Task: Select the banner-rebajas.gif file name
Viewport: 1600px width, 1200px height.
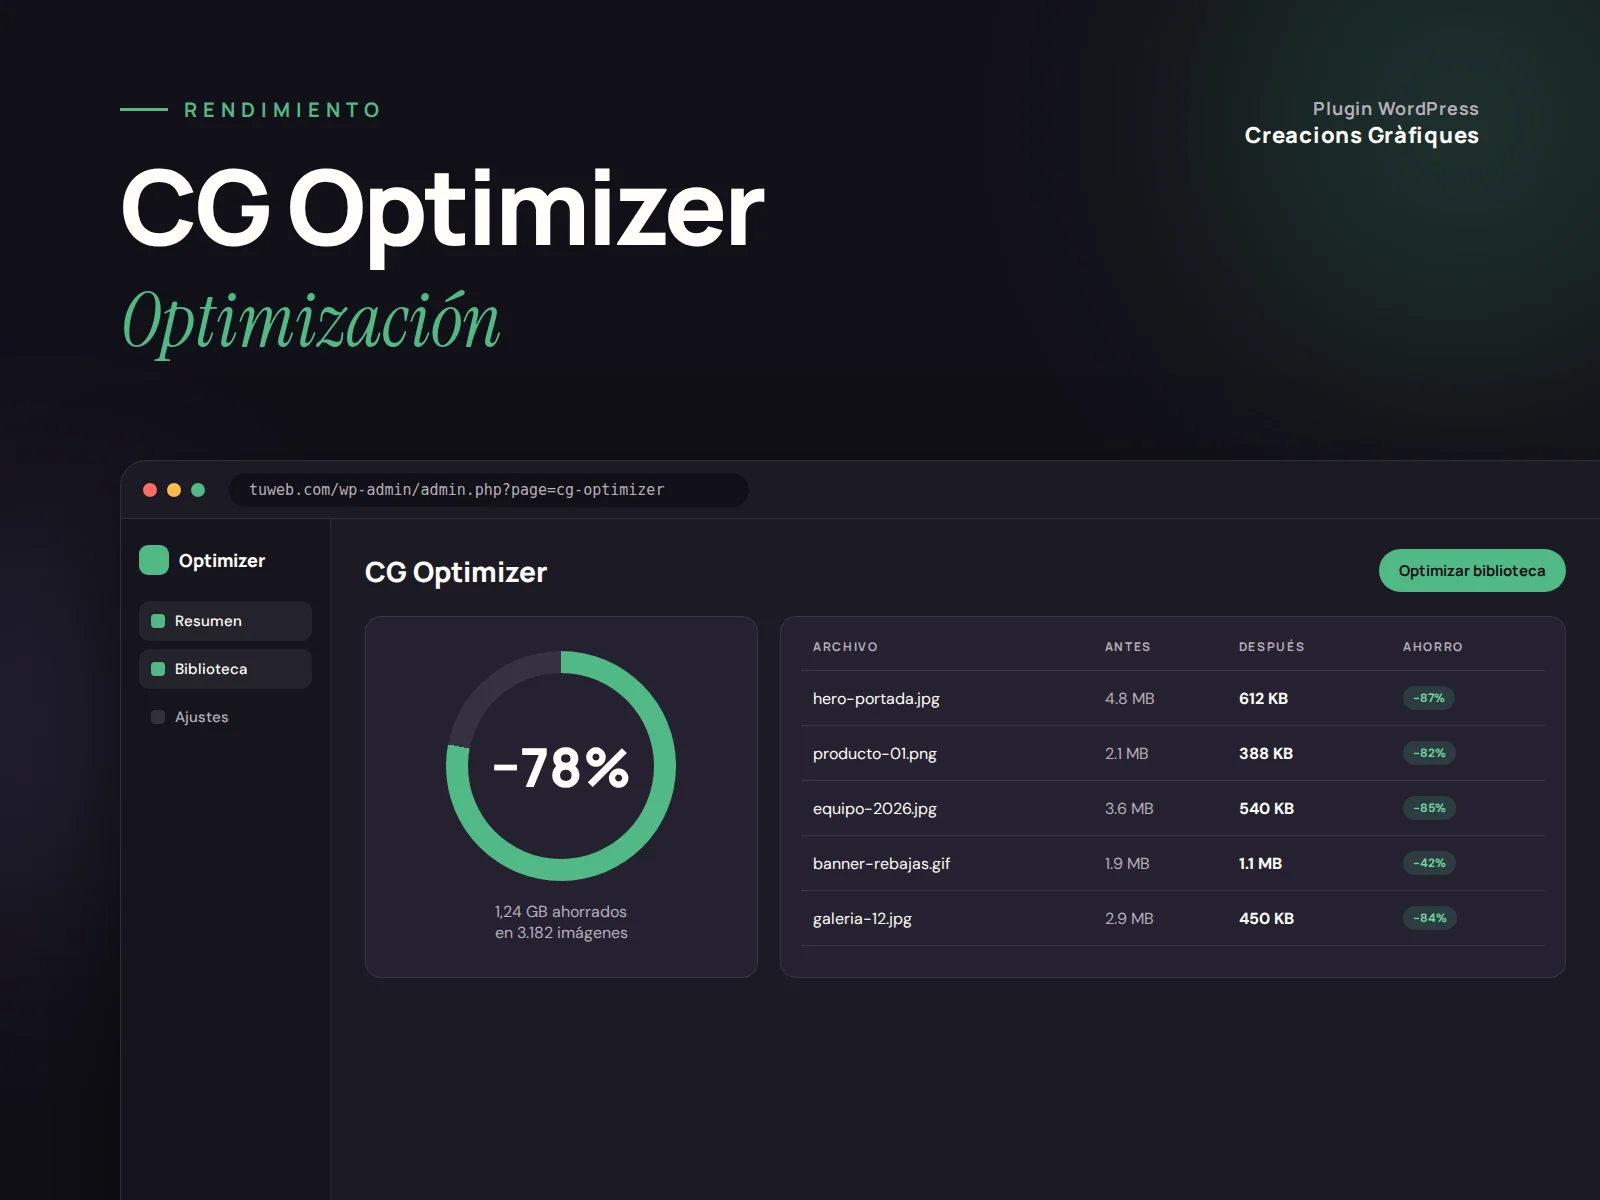Action: point(881,864)
